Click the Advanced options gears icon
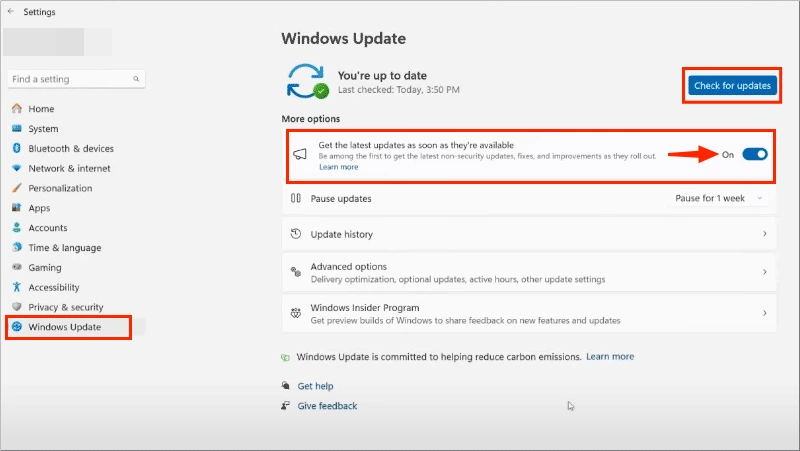 [296, 272]
